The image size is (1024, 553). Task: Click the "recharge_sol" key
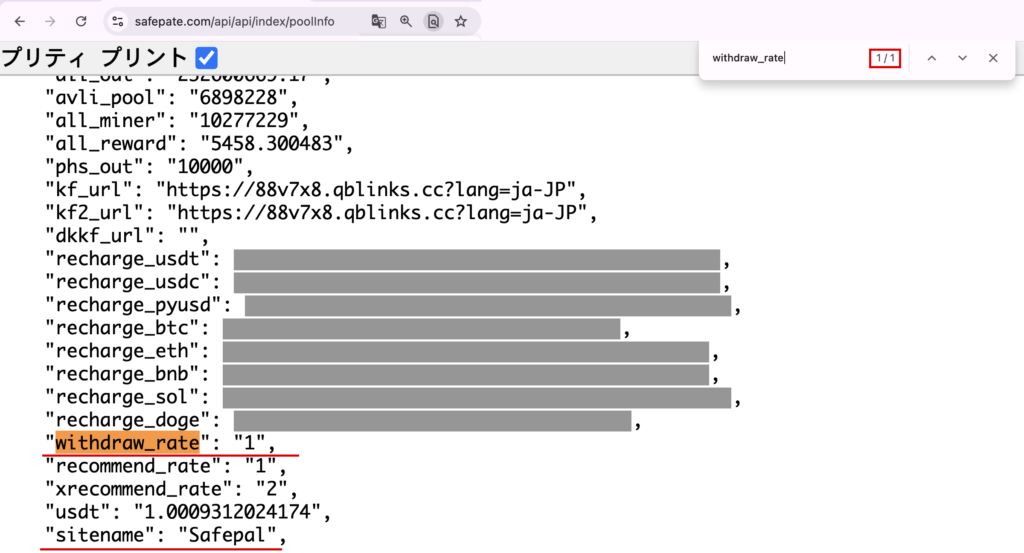(x=121, y=397)
